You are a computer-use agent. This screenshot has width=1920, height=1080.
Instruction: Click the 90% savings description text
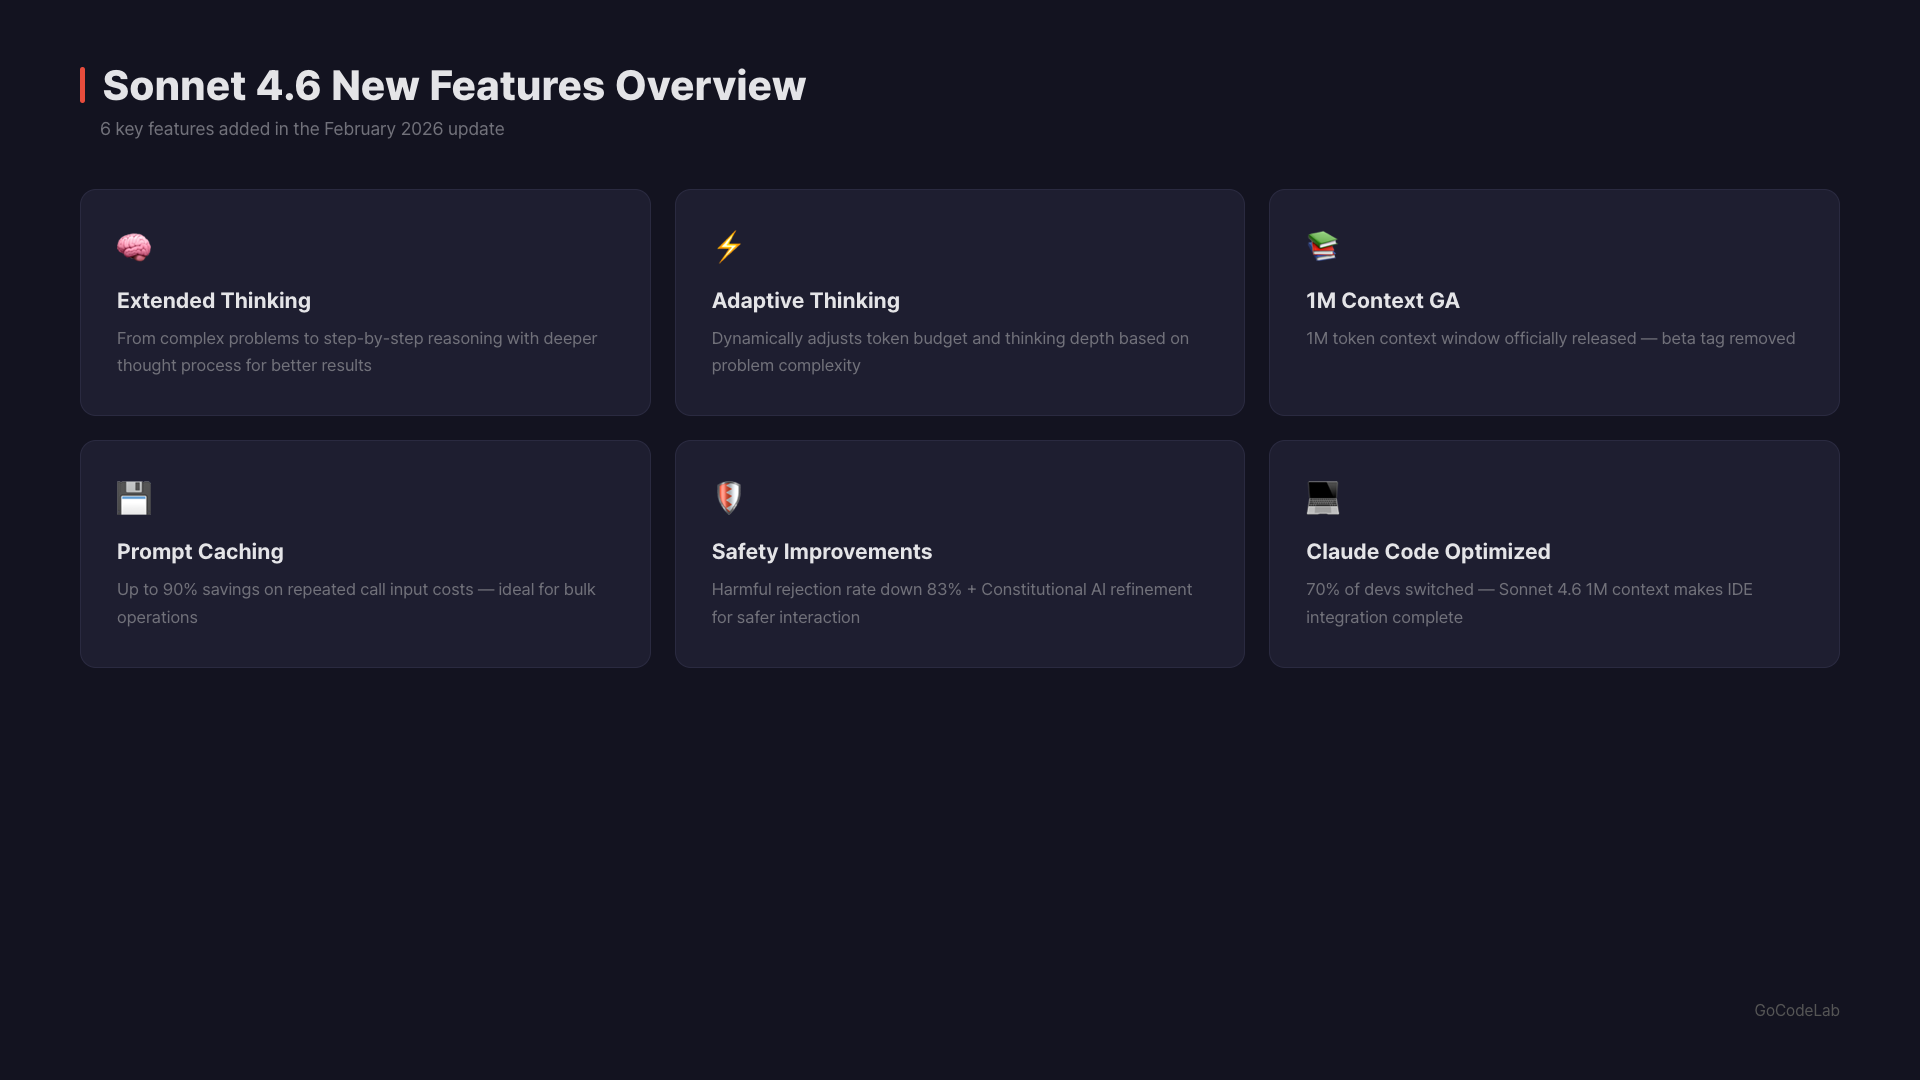(x=355, y=603)
